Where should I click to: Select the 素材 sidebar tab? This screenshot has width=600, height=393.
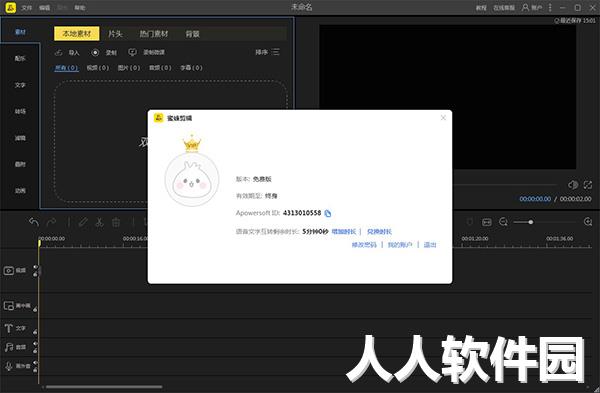(20, 32)
